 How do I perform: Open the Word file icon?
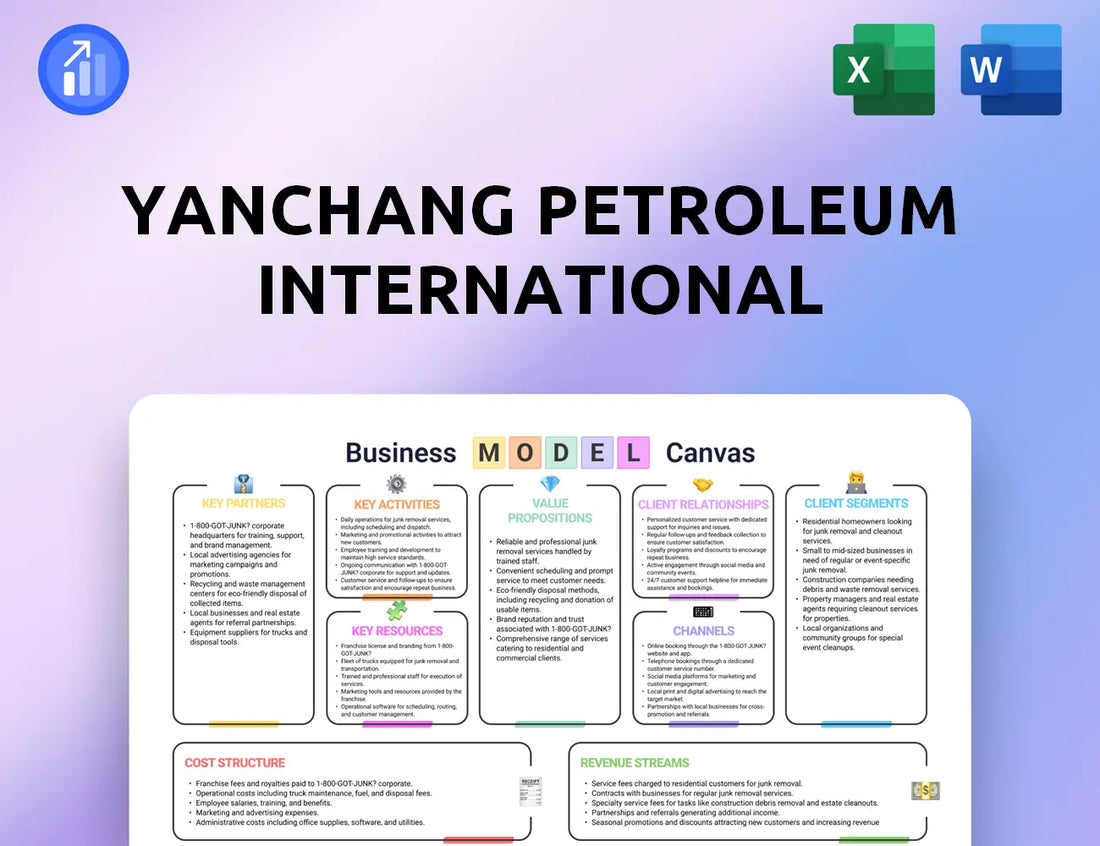(1011, 69)
